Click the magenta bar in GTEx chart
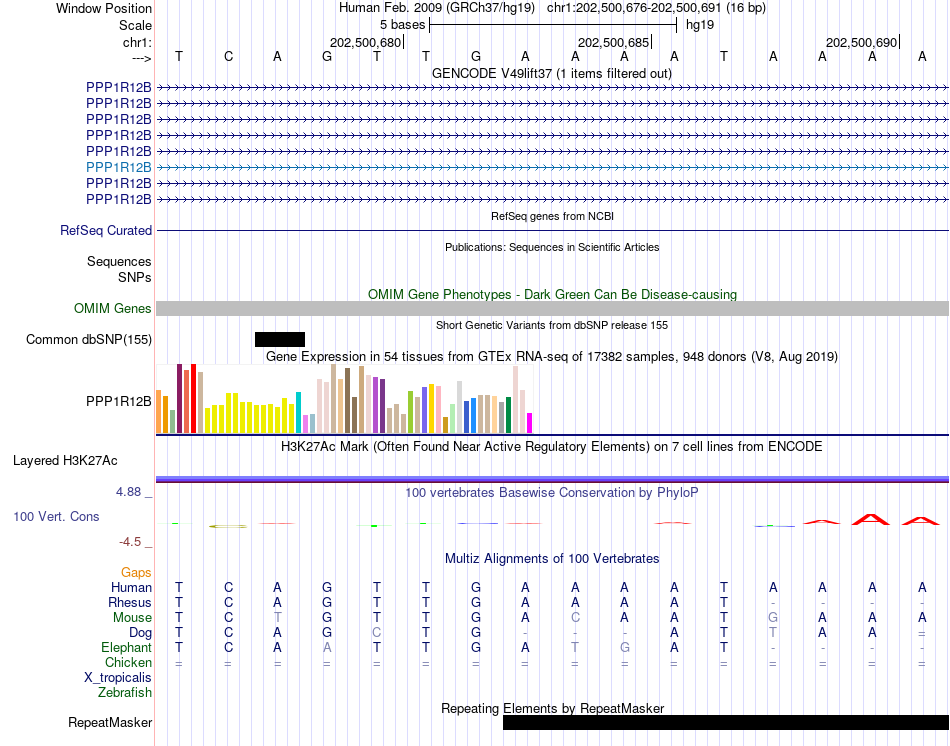950x746 pixels. [530, 423]
